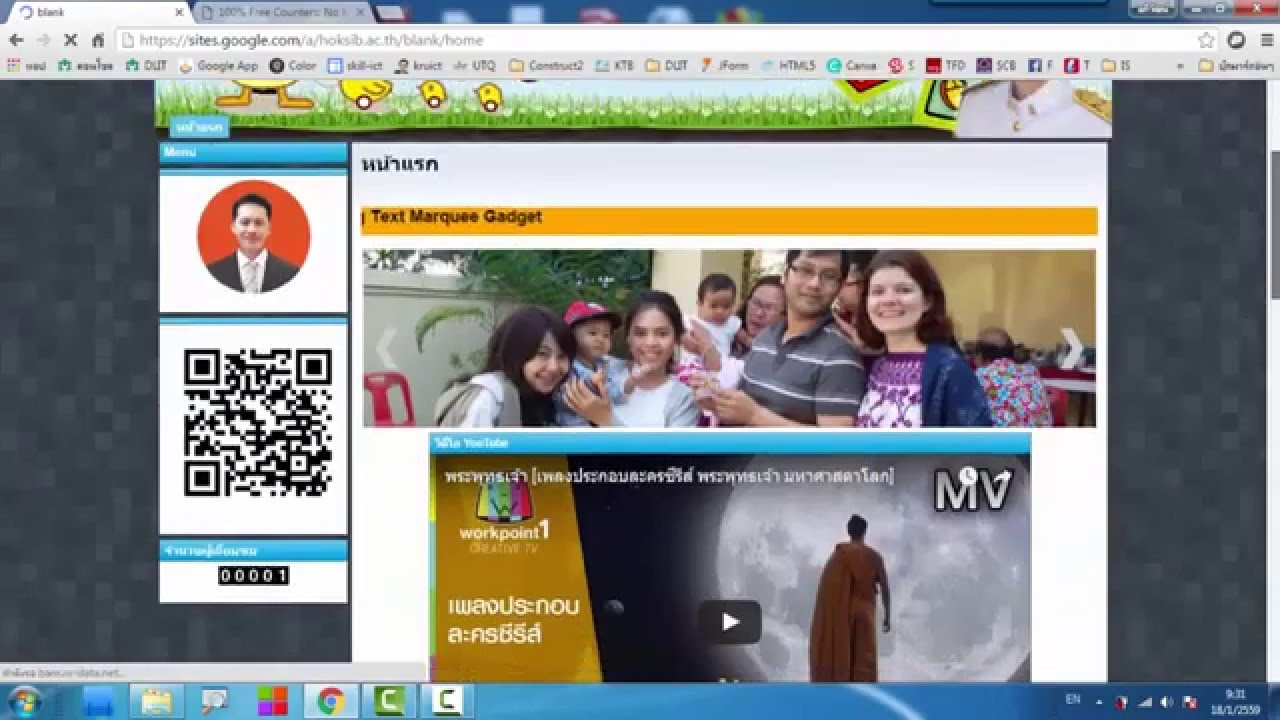Play the YouTube video
Viewport: 1280px width, 720px height.
730,622
